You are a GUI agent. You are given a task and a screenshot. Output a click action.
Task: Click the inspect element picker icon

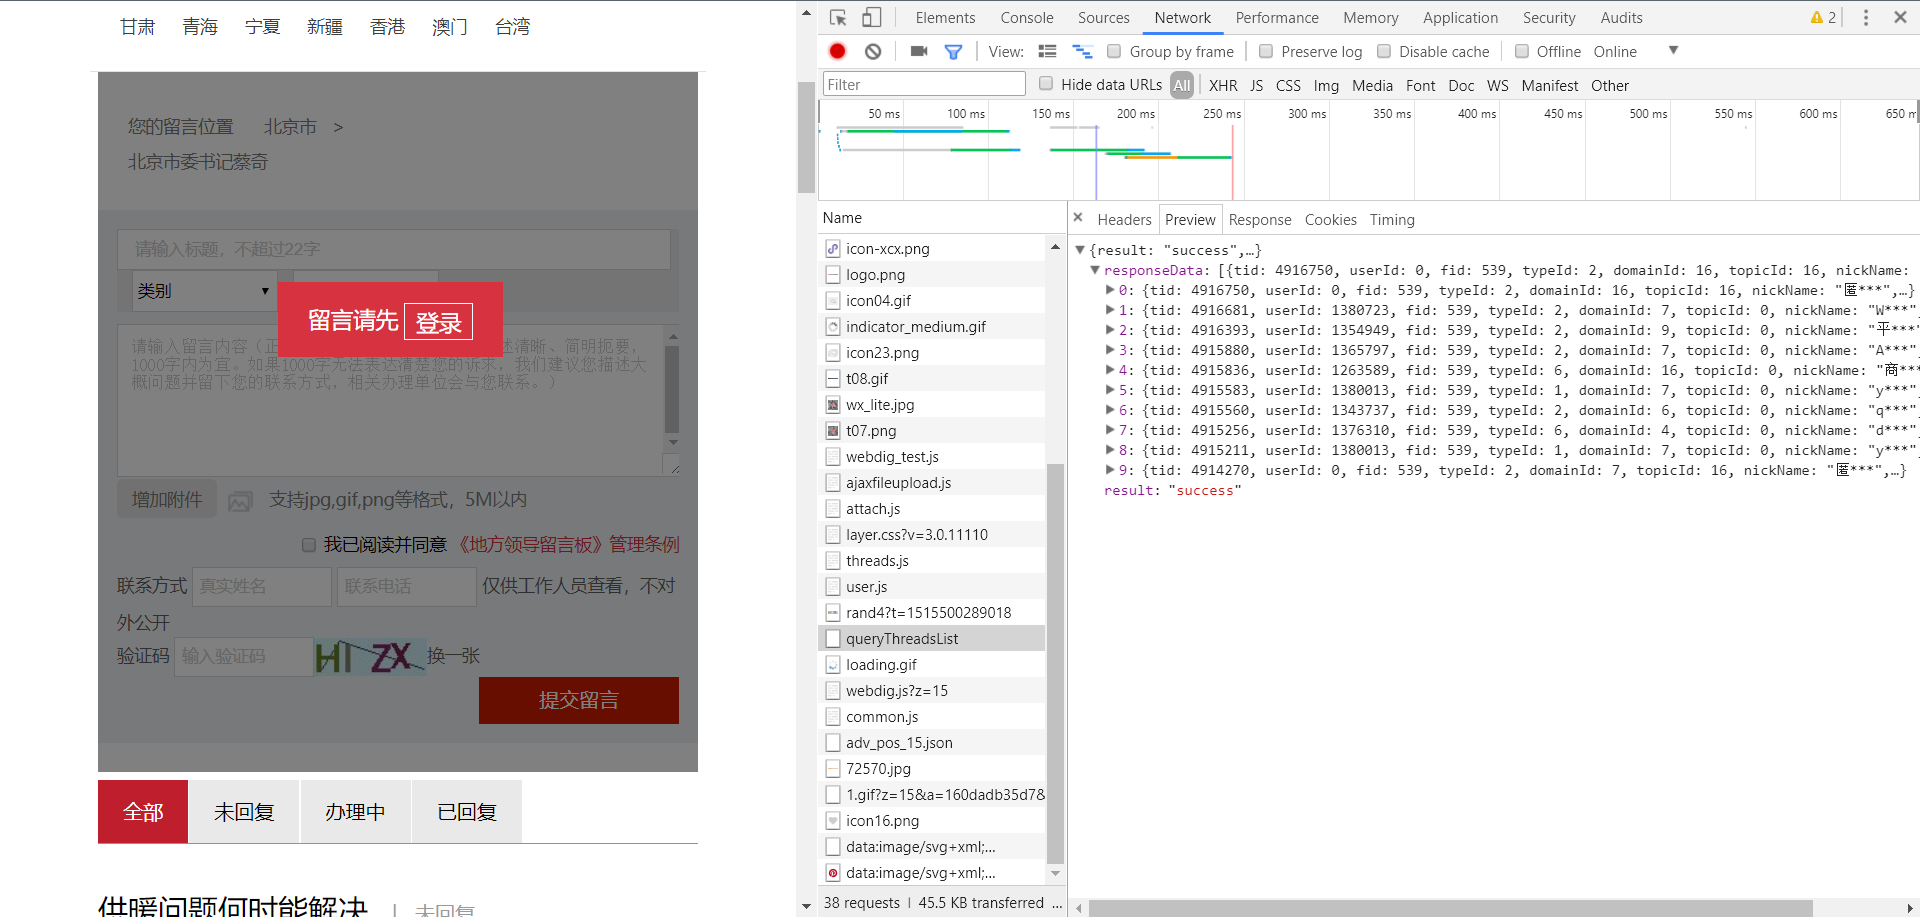(838, 18)
